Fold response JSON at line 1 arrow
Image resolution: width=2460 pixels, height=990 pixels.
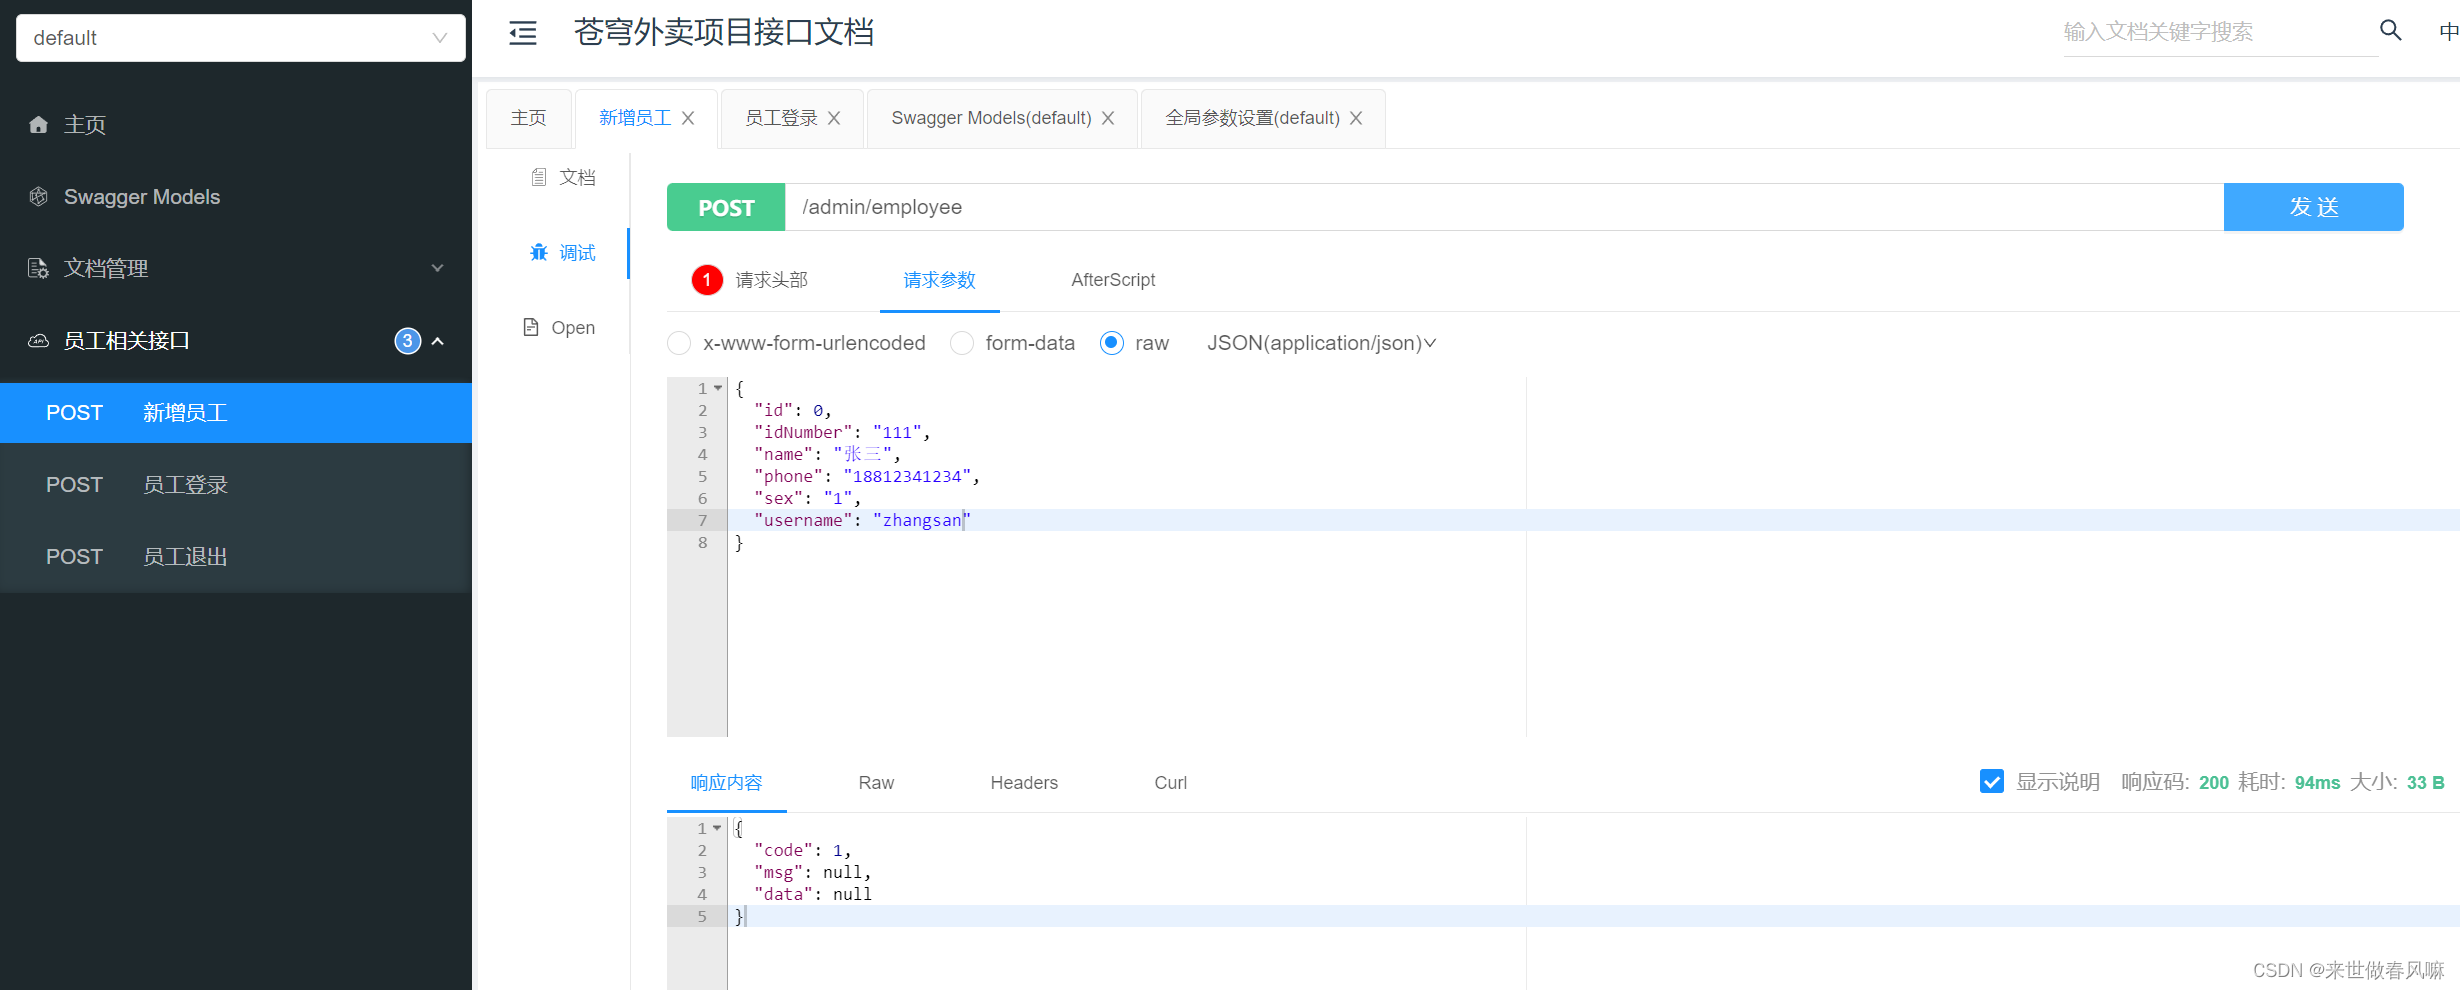coord(718,828)
